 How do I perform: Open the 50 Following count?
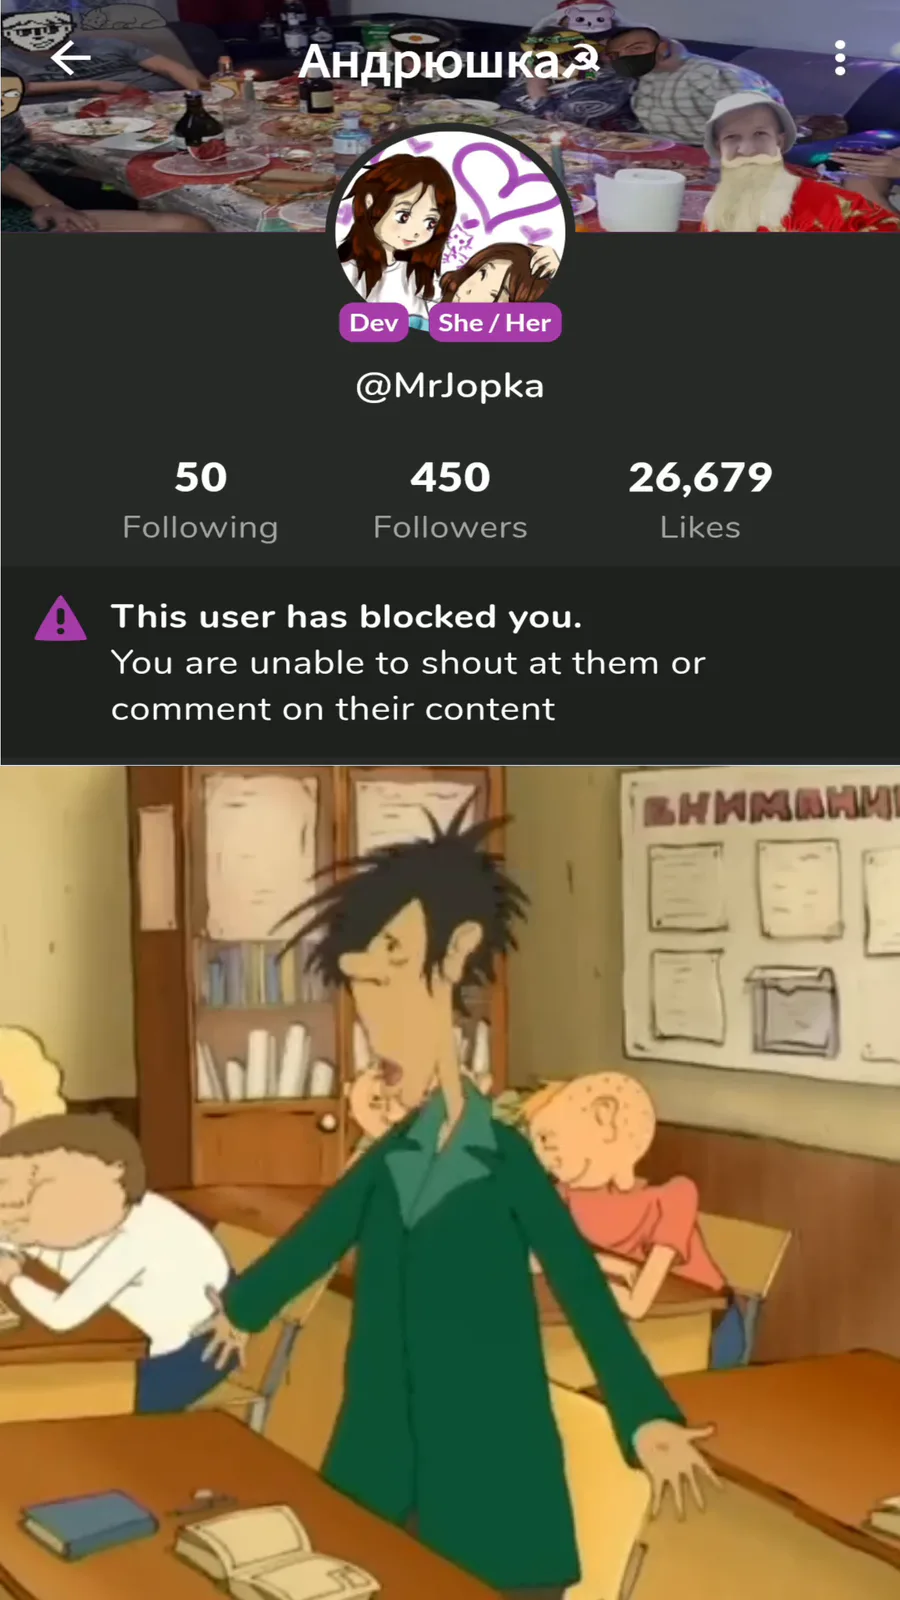(x=201, y=477)
